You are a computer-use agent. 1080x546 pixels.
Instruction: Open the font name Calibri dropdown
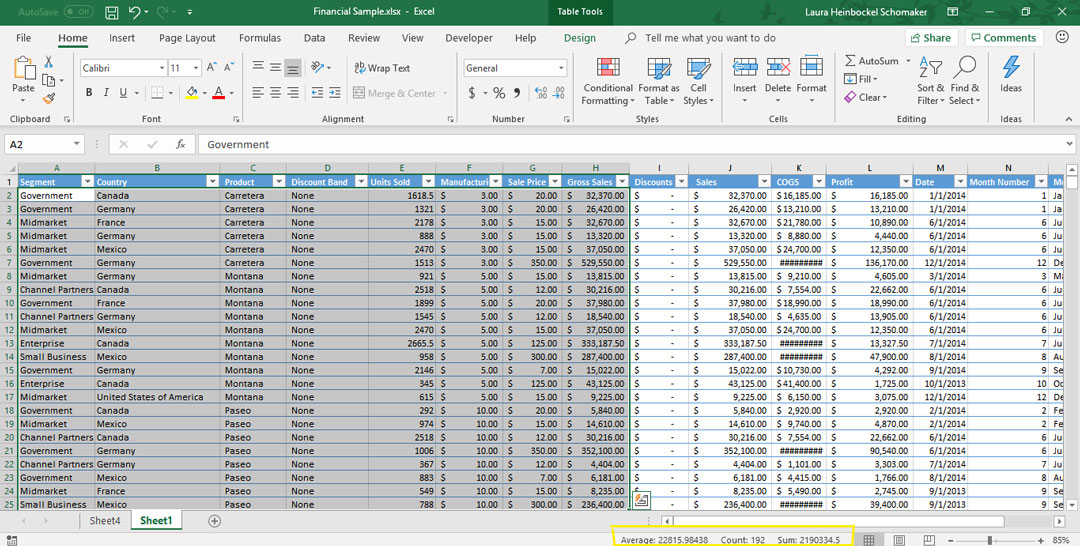pyautogui.click(x=162, y=68)
